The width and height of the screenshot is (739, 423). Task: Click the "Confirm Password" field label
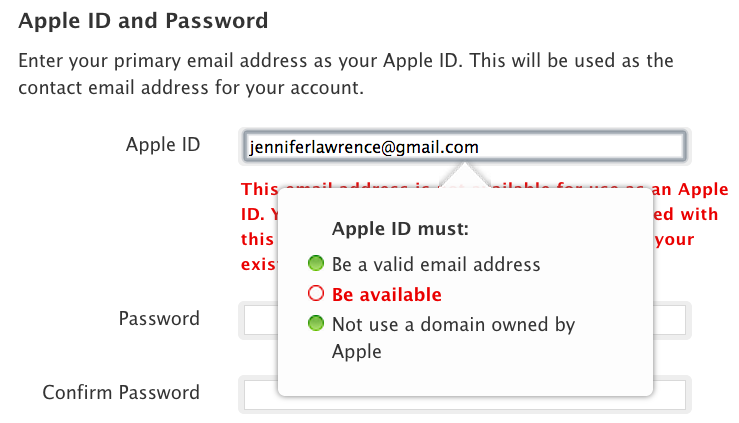[121, 392]
